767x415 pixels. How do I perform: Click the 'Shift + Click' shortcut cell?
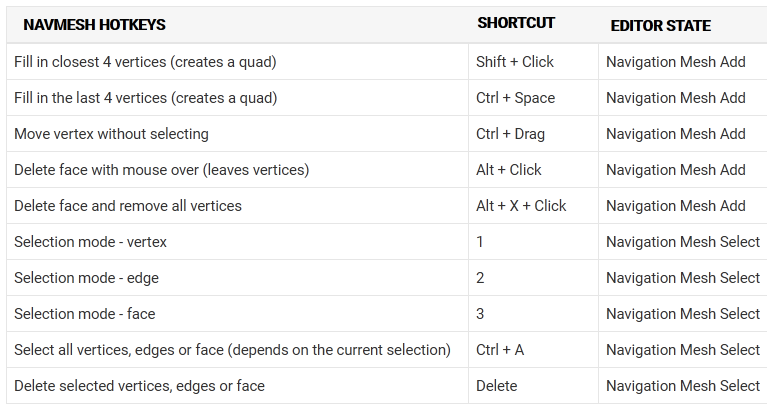pos(515,62)
